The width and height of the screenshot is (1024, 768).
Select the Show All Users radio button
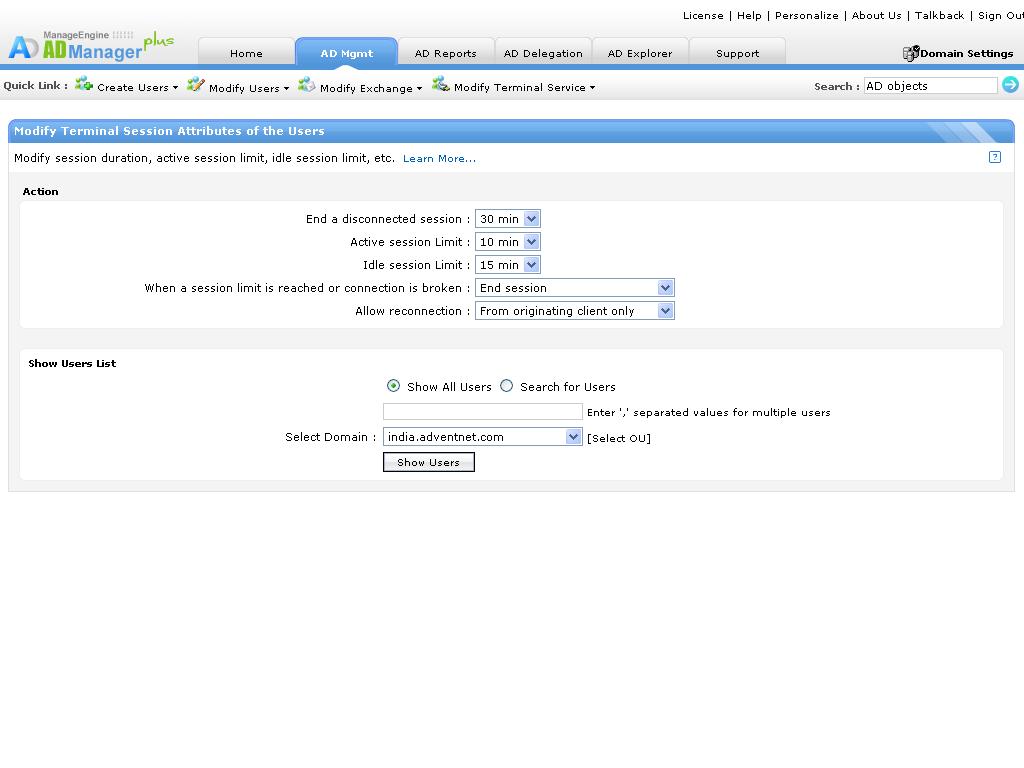point(393,386)
